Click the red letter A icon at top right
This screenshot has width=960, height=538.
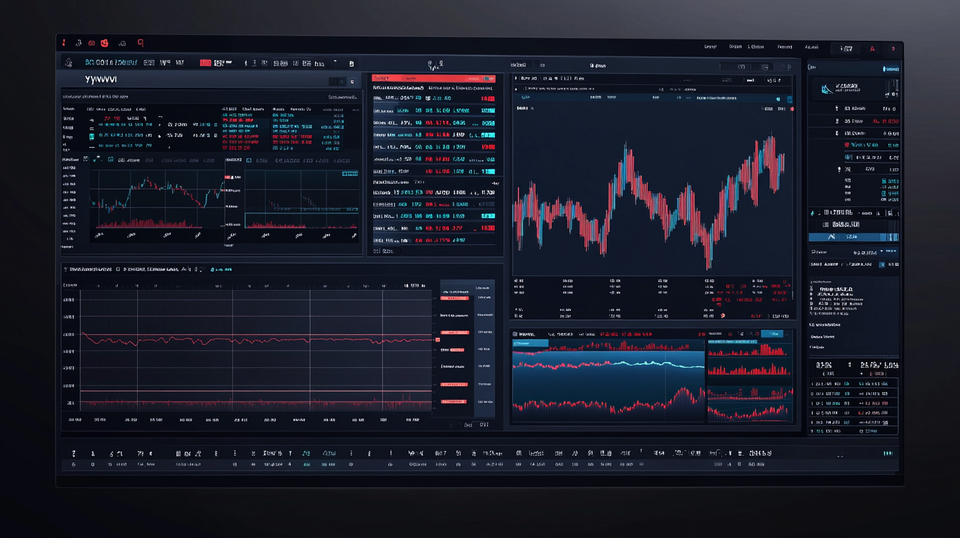coord(872,48)
